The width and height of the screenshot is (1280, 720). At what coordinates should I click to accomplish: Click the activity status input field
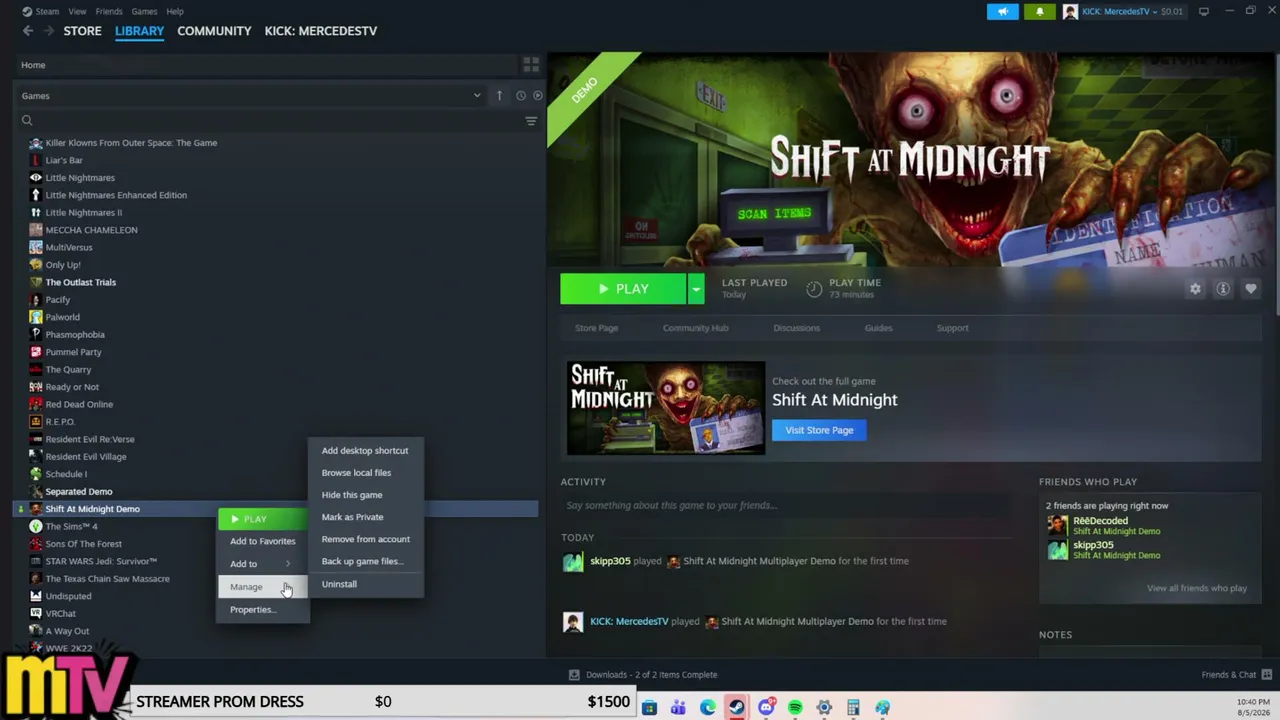point(785,506)
